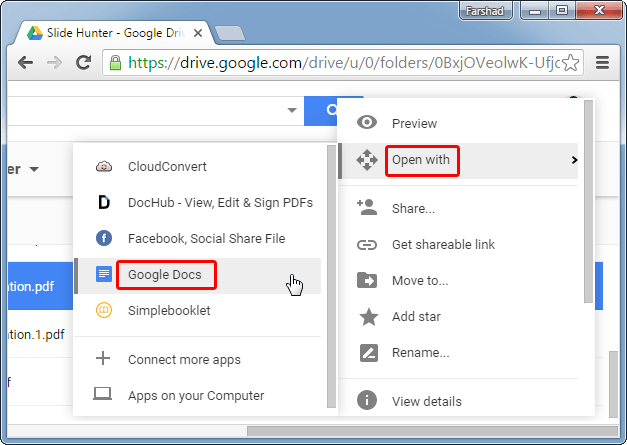
Task: Click the Add star icon
Action: [367, 317]
